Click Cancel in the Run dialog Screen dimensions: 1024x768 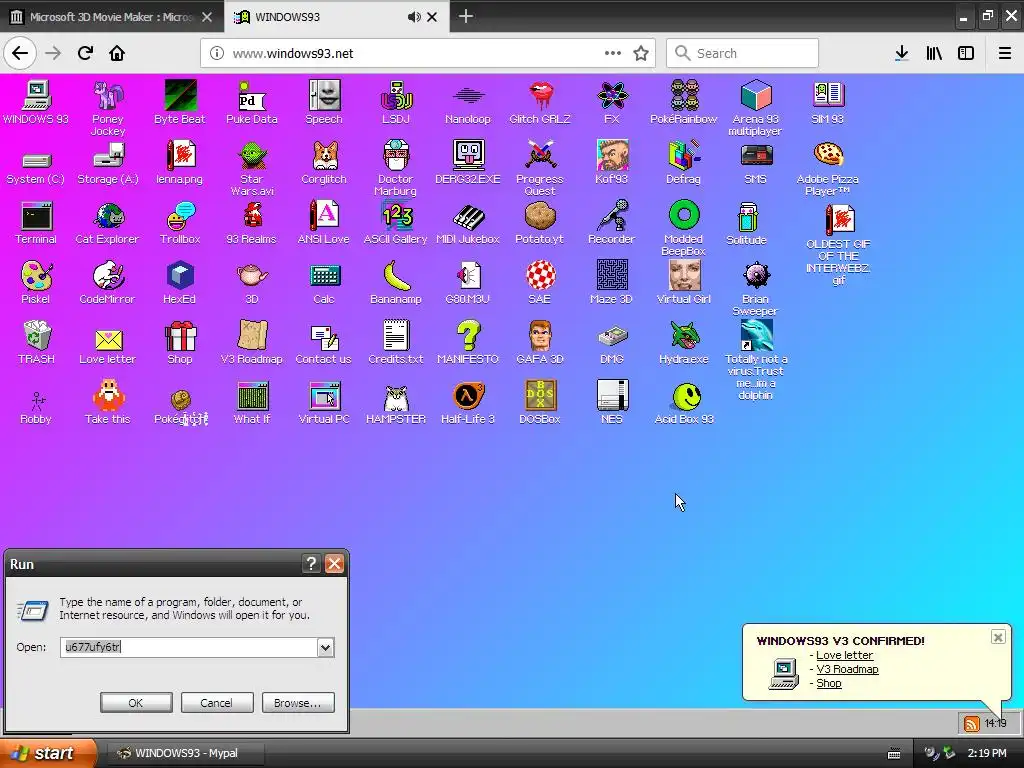point(216,703)
